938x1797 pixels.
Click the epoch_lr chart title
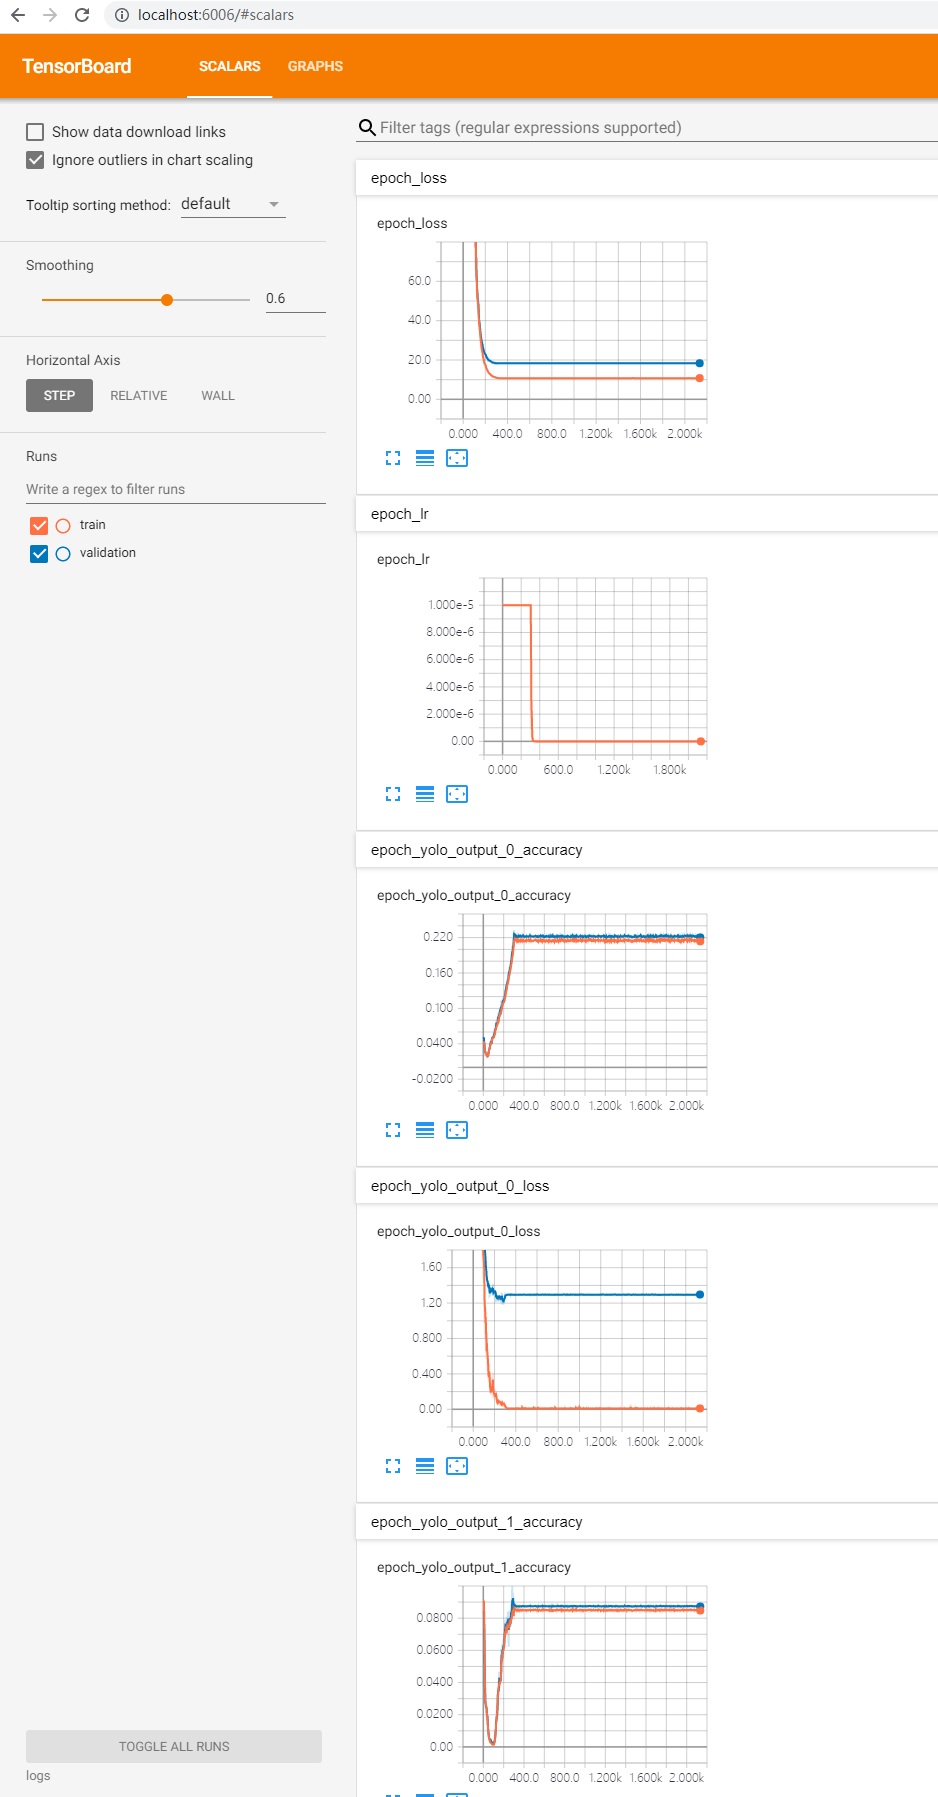point(403,559)
